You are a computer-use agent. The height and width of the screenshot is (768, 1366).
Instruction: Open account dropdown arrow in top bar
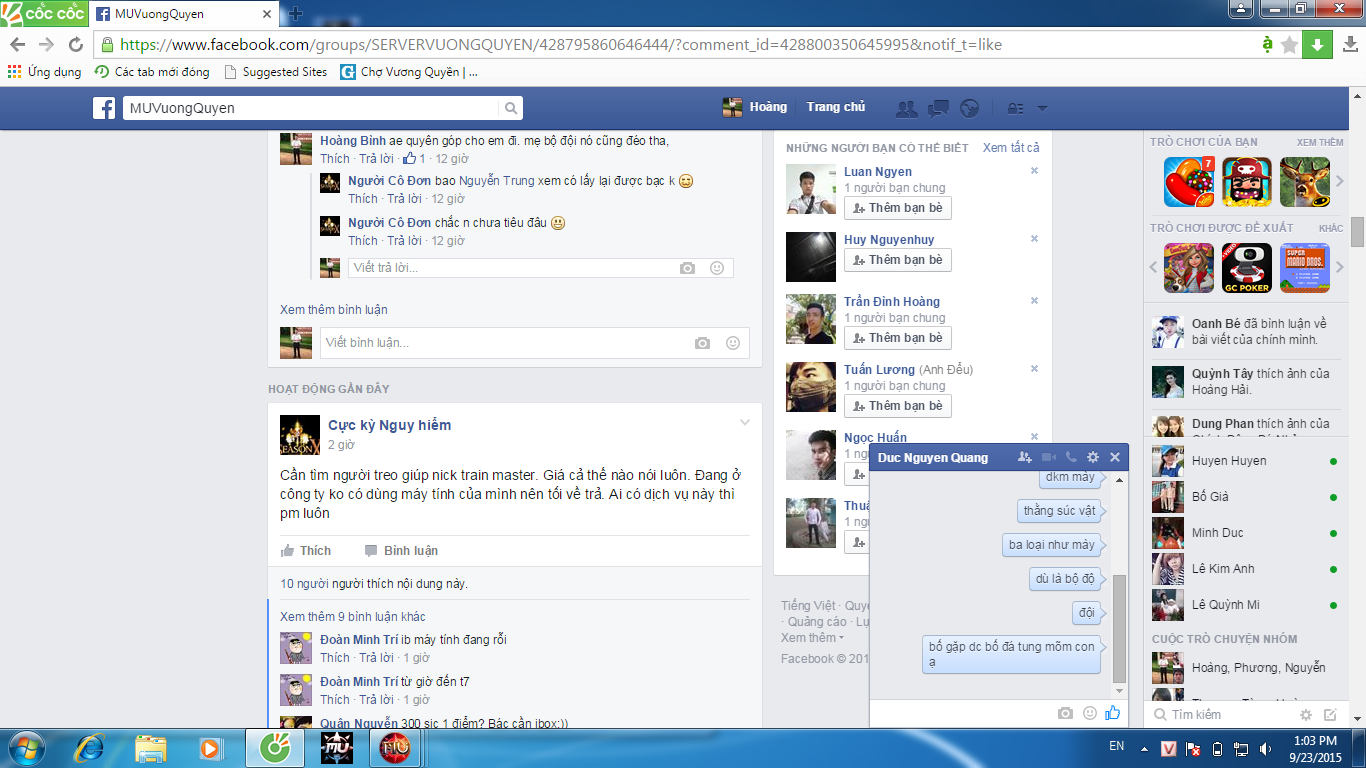pos(1042,108)
